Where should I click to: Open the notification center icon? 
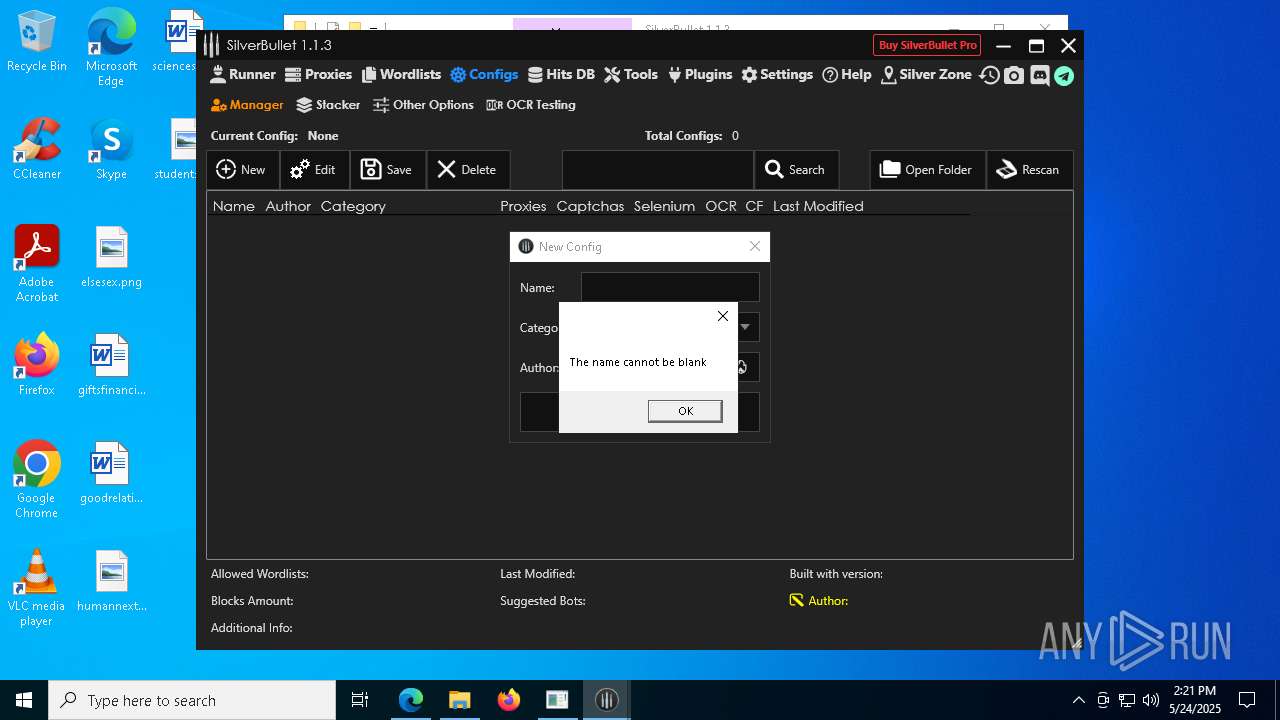click(1247, 700)
